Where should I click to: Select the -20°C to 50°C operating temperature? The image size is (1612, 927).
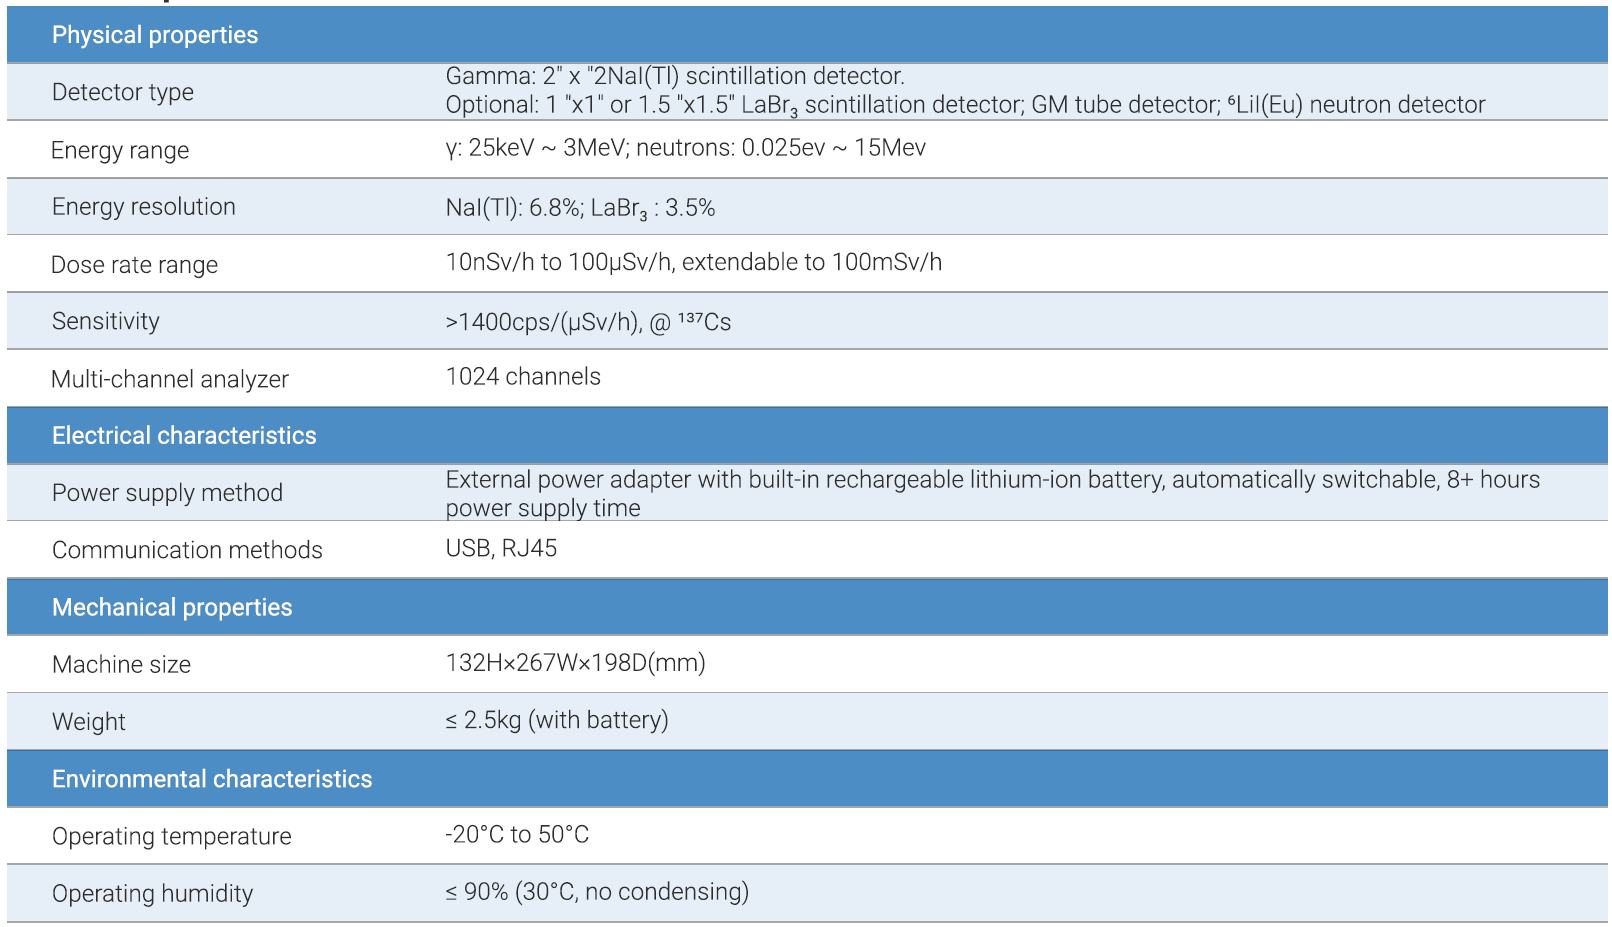[517, 835]
